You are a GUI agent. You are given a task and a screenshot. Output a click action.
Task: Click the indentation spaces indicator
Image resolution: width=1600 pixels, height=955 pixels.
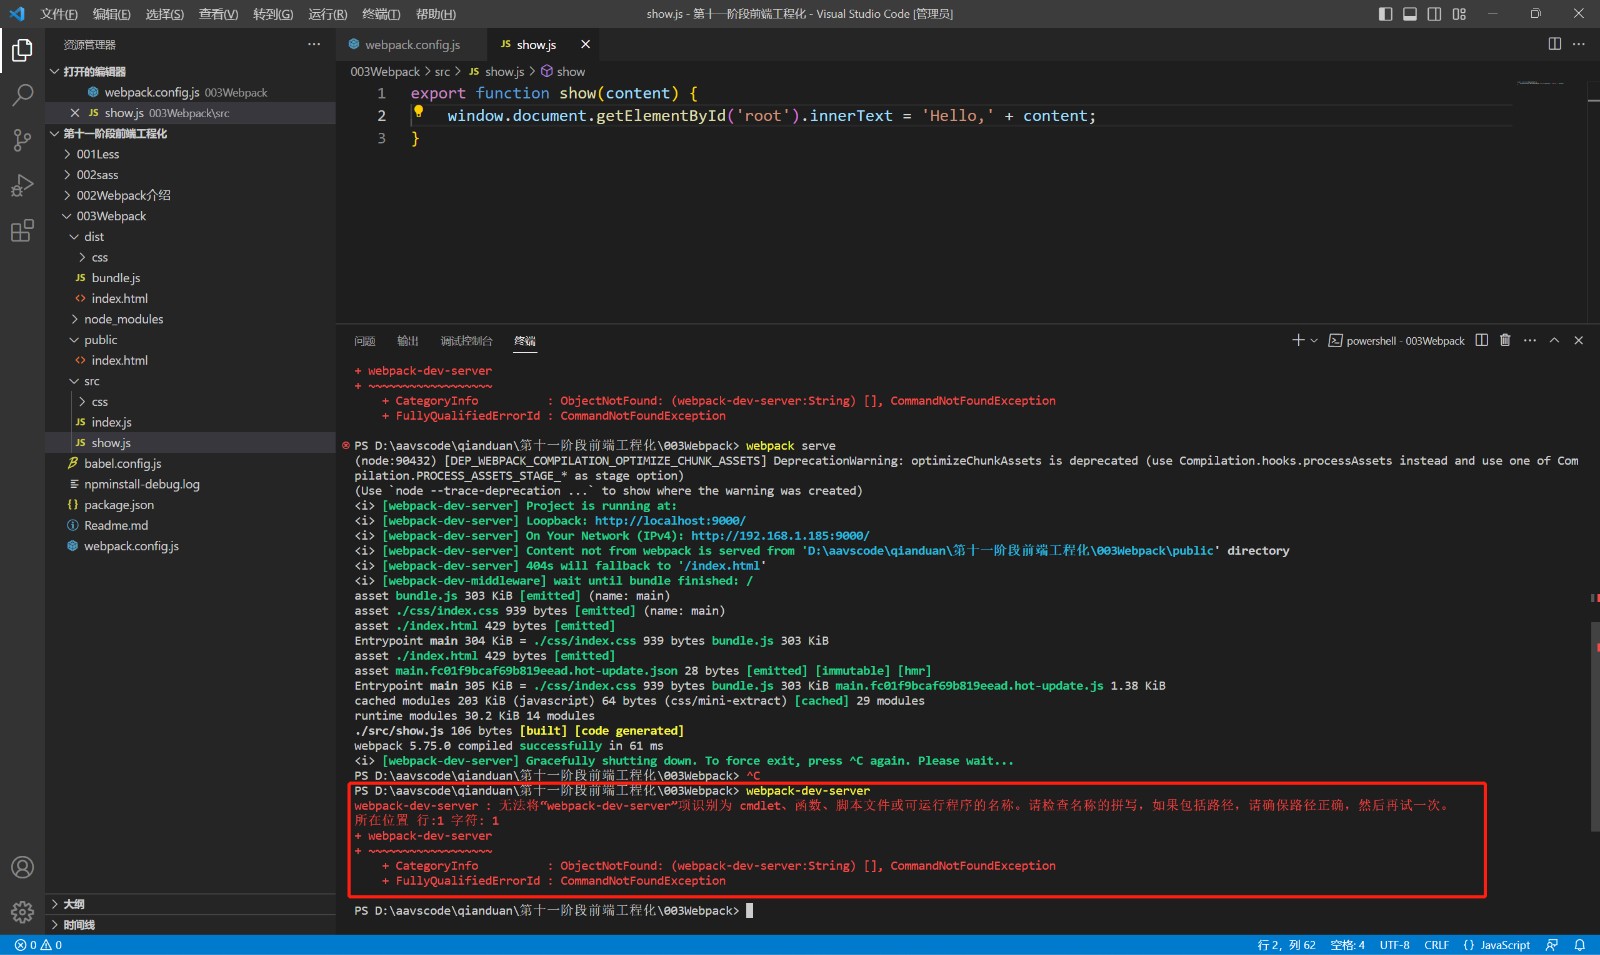click(x=1347, y=945)
